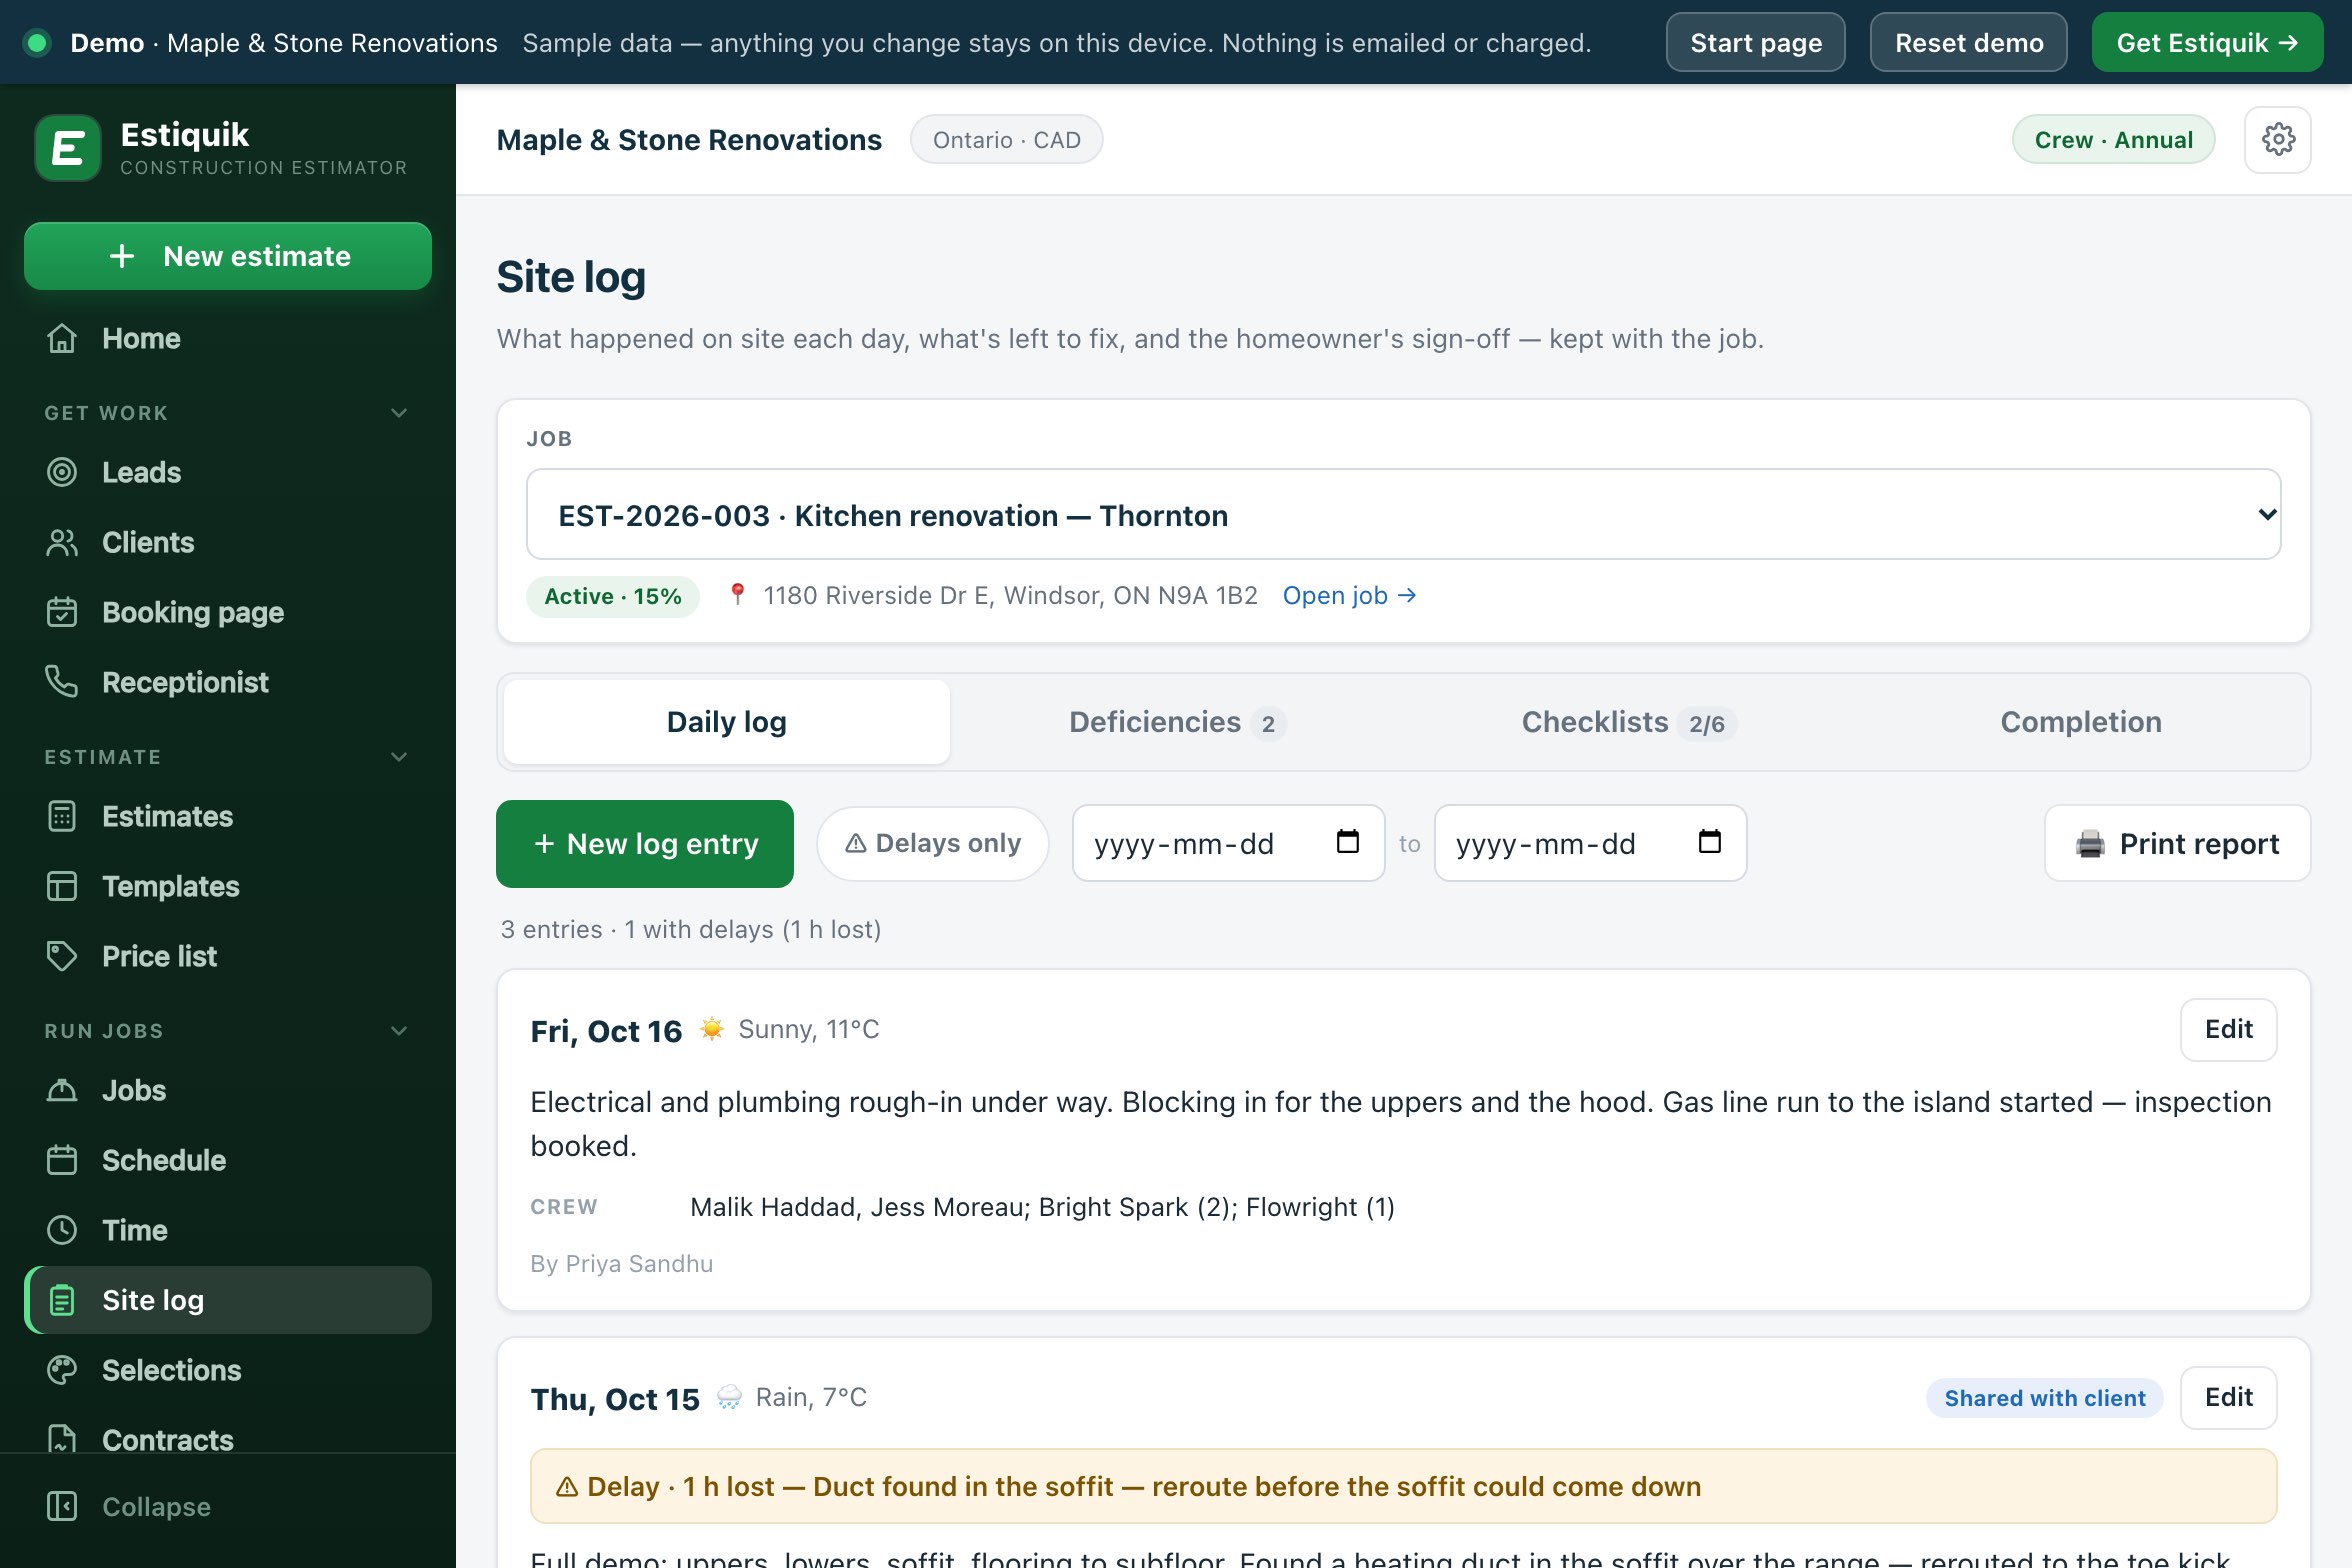Click the Leads target icon
Image resolution: width=2352 pixels, height=1568 pixels.
click(62, 472)
